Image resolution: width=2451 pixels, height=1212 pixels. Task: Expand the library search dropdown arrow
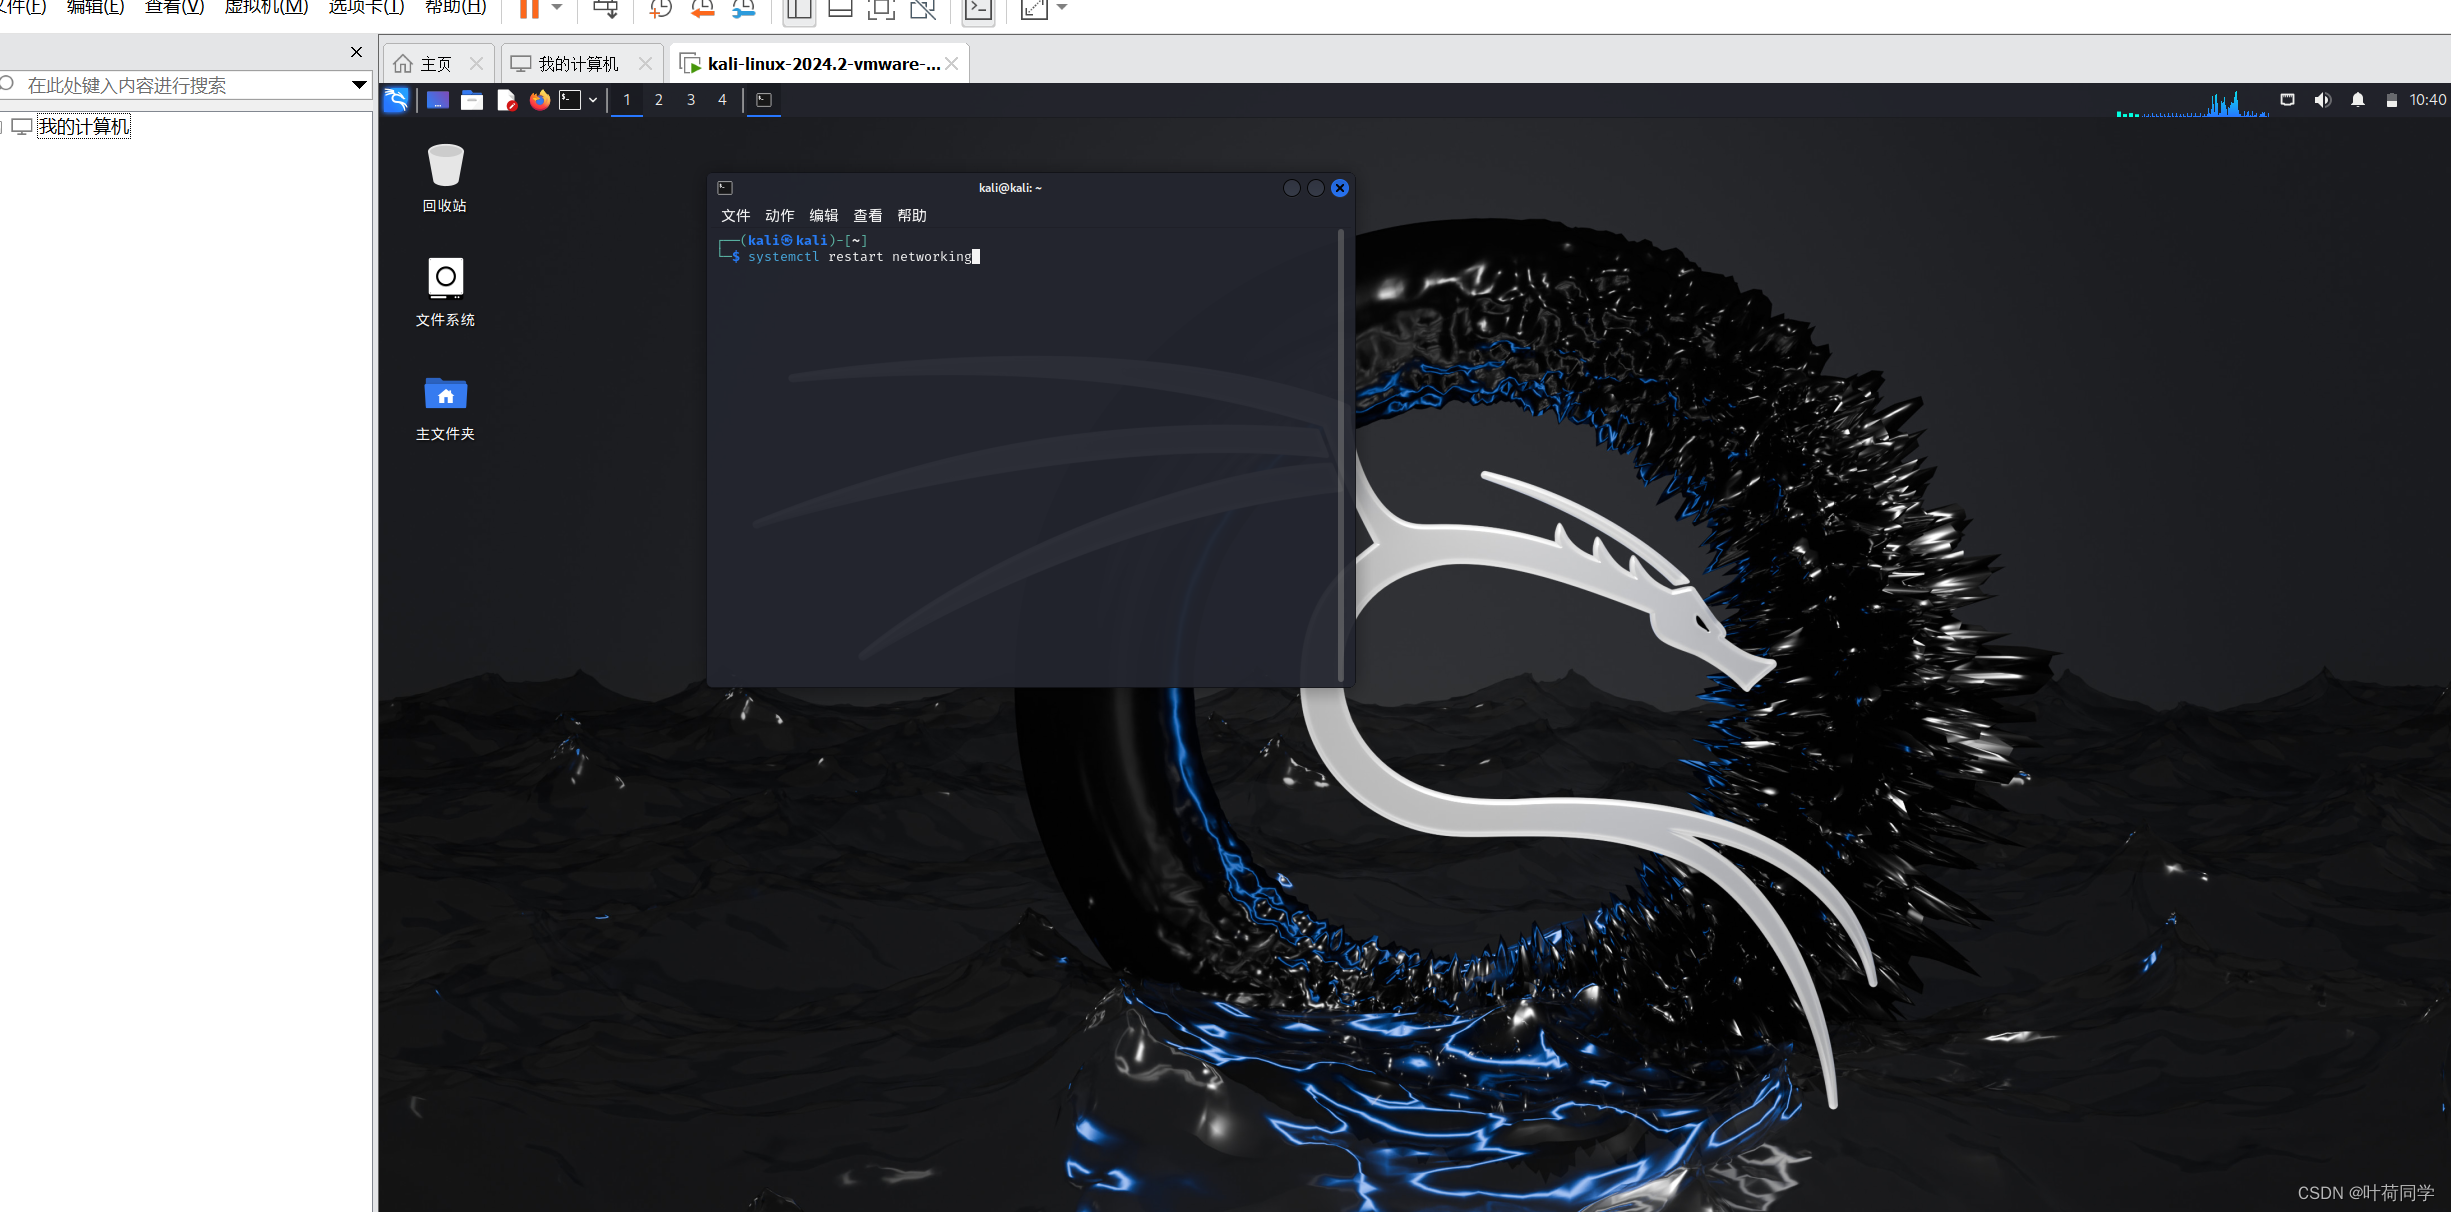pos(359,85)
